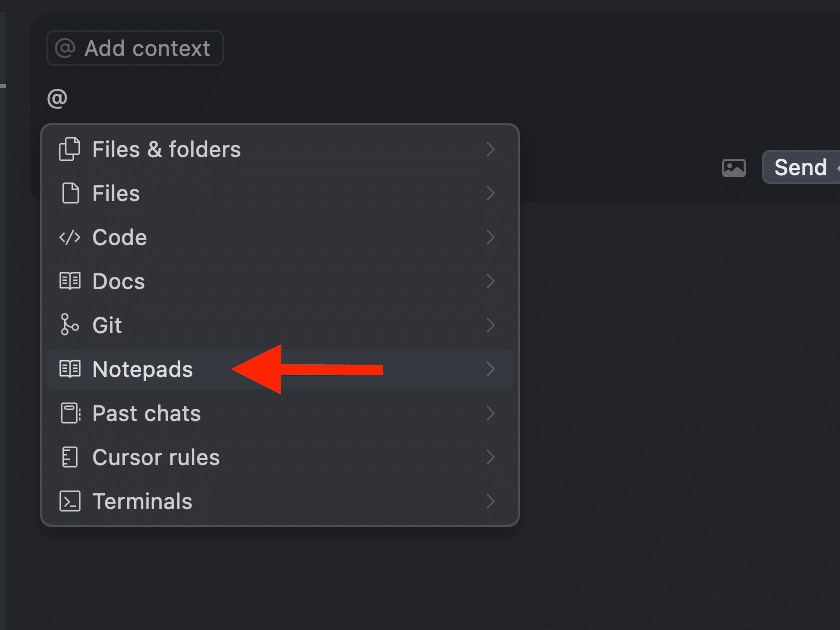
Task: Click the Add context button
Action: [134, 48]
